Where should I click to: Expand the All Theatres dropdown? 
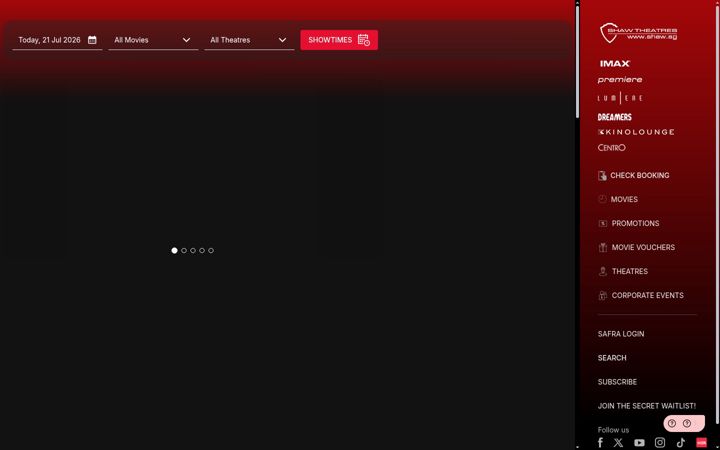(249, 40)
